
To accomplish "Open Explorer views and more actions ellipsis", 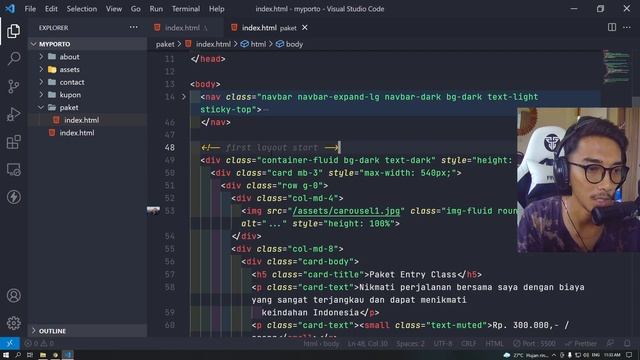I will (x=133, y=27).
